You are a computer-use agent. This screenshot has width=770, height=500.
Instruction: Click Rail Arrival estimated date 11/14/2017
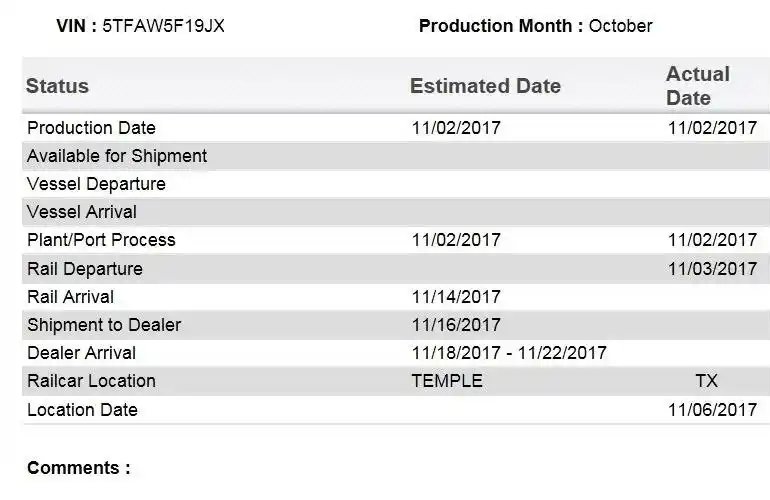(456, 297)
